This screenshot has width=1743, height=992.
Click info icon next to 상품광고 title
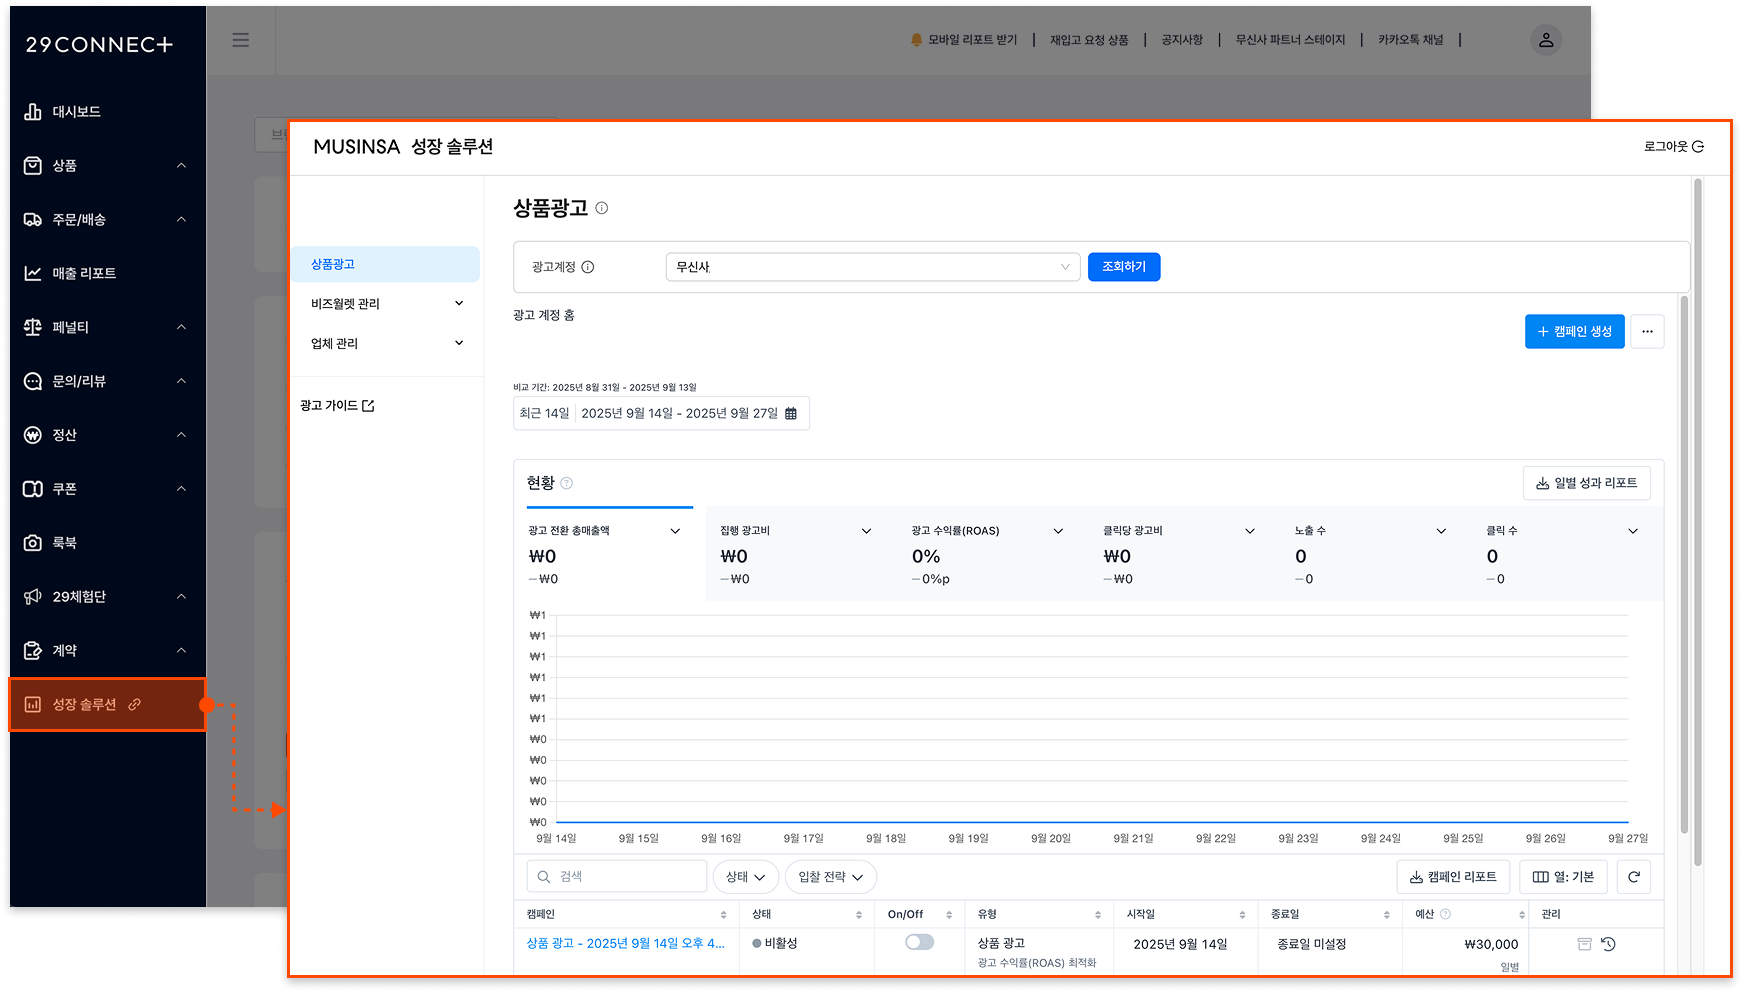coord(602,208)
